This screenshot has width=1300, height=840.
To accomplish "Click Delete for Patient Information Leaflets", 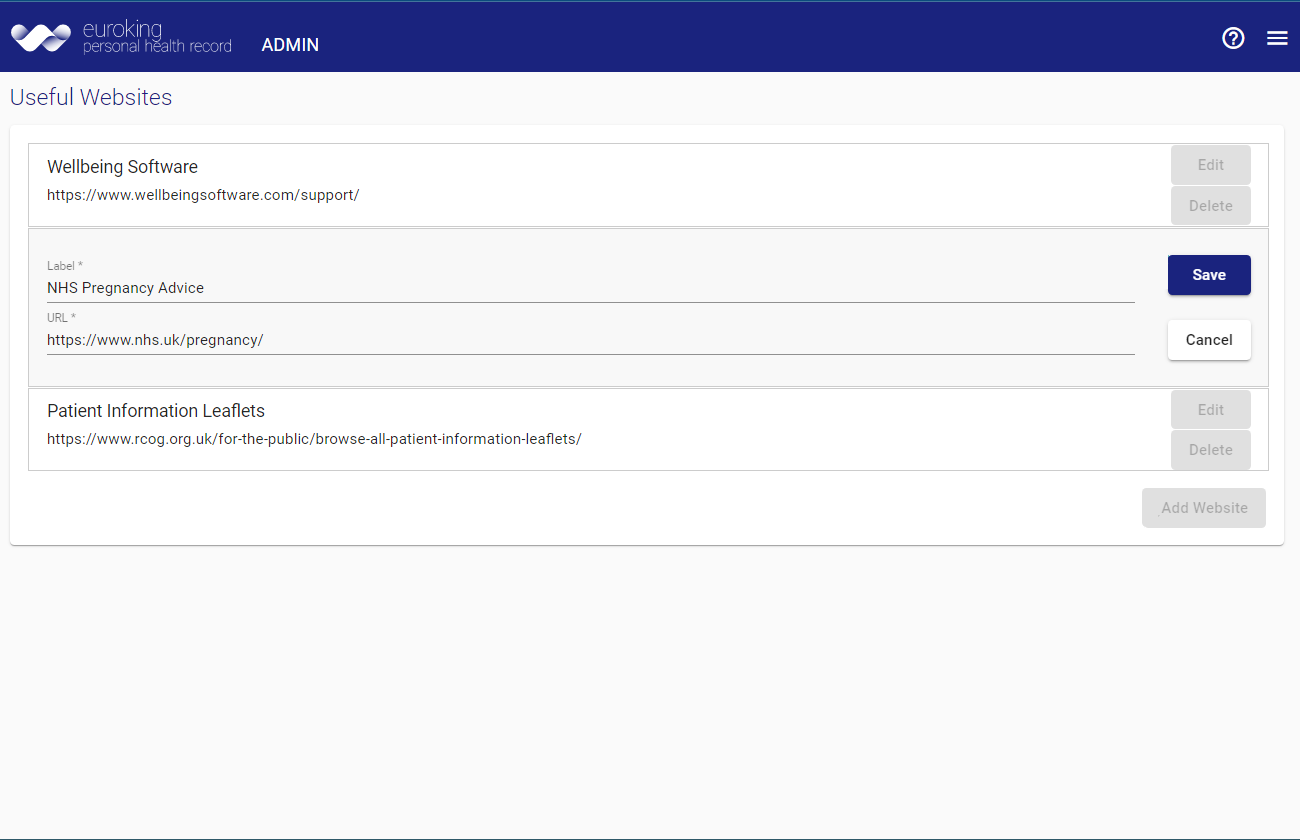I will point(1211,450).
